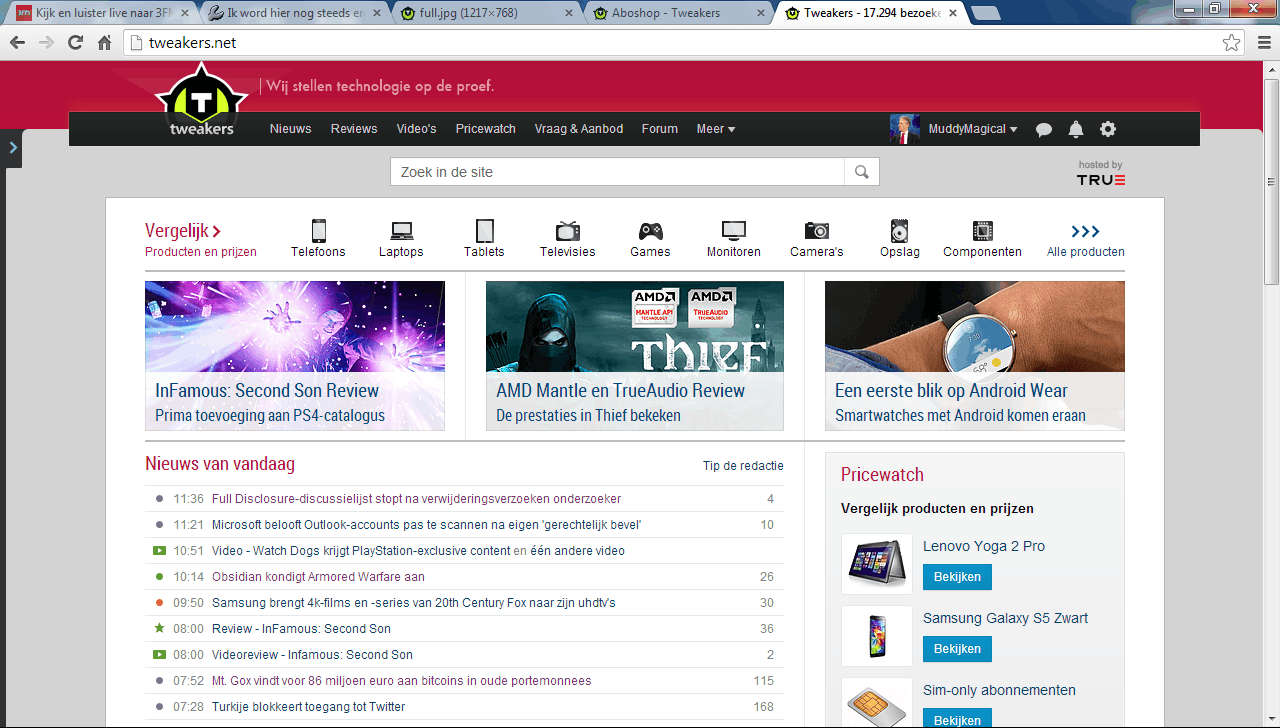Open the Opslag hard drive icon
Screen dimensions: 1280x728
pyautogui.click(x=900, y=231)
